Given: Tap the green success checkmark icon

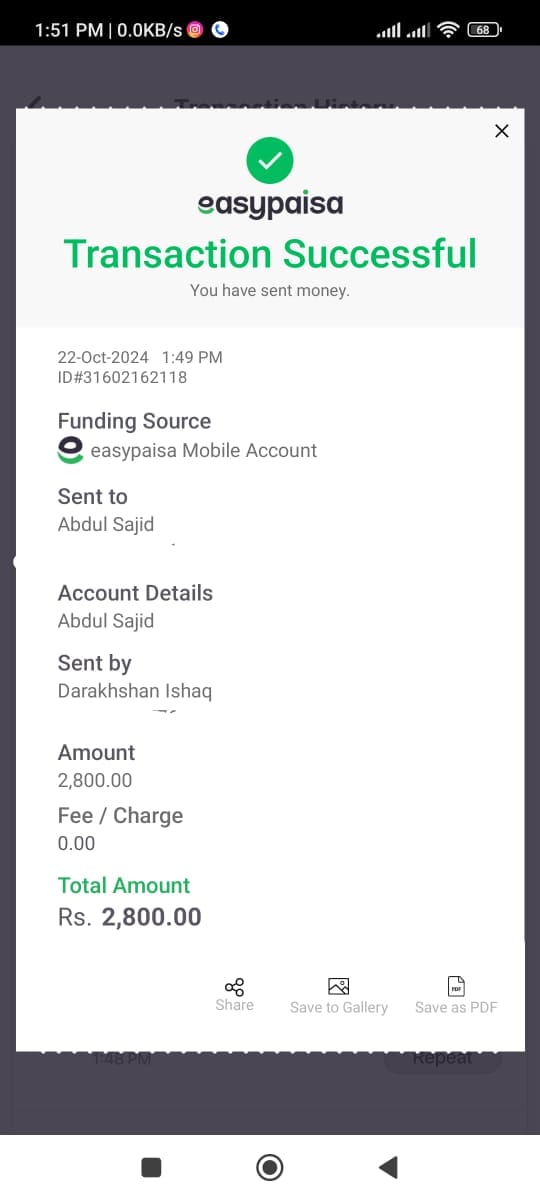Looking at the screenshot, I should (x=270, y=160).
